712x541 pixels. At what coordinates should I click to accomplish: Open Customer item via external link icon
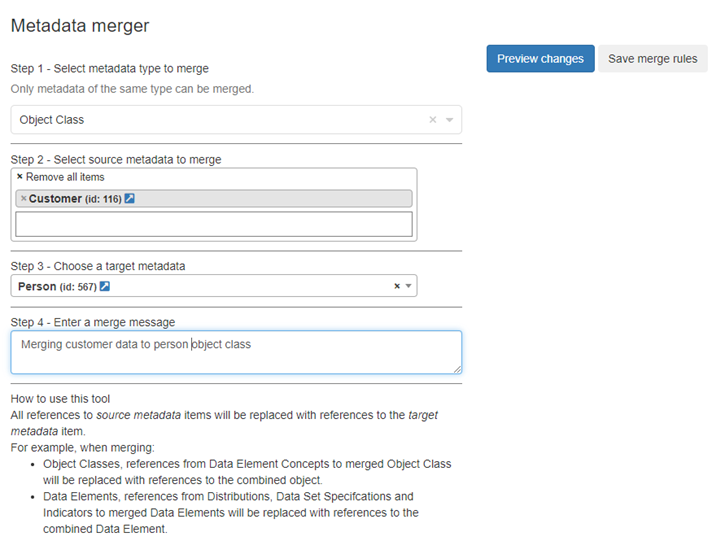click(x=130, y=199)
